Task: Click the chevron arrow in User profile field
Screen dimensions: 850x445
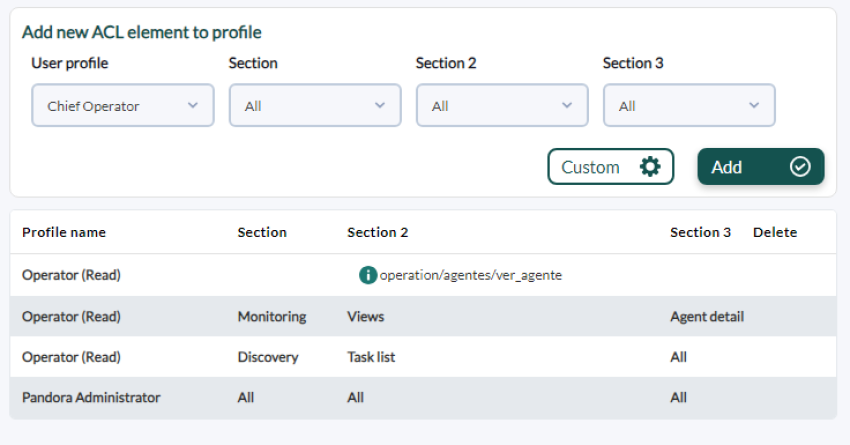Action: tap(192, 105)
